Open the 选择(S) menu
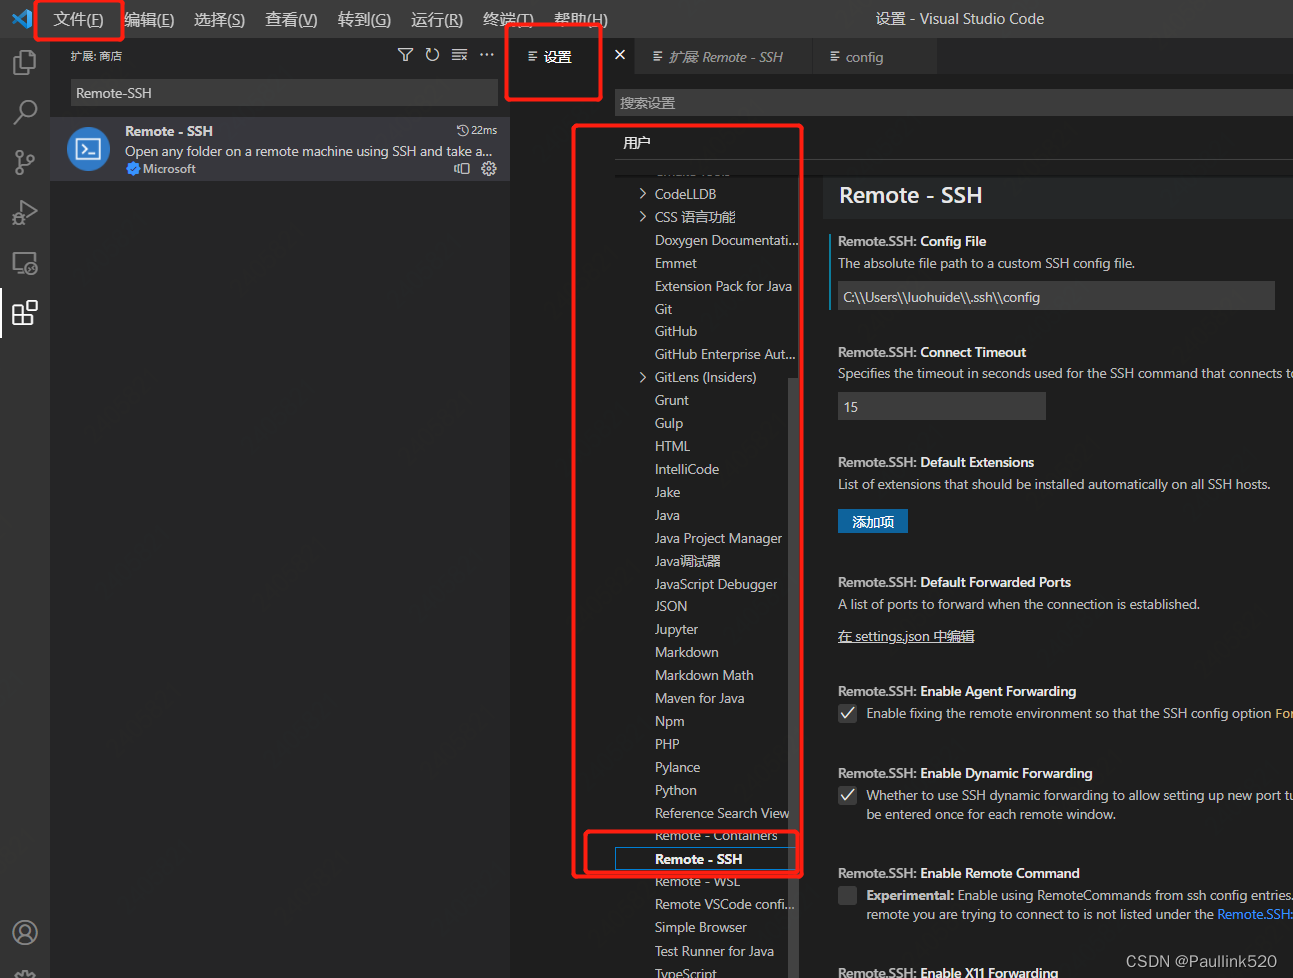1293x978 pixels. [x=219, y=19]
